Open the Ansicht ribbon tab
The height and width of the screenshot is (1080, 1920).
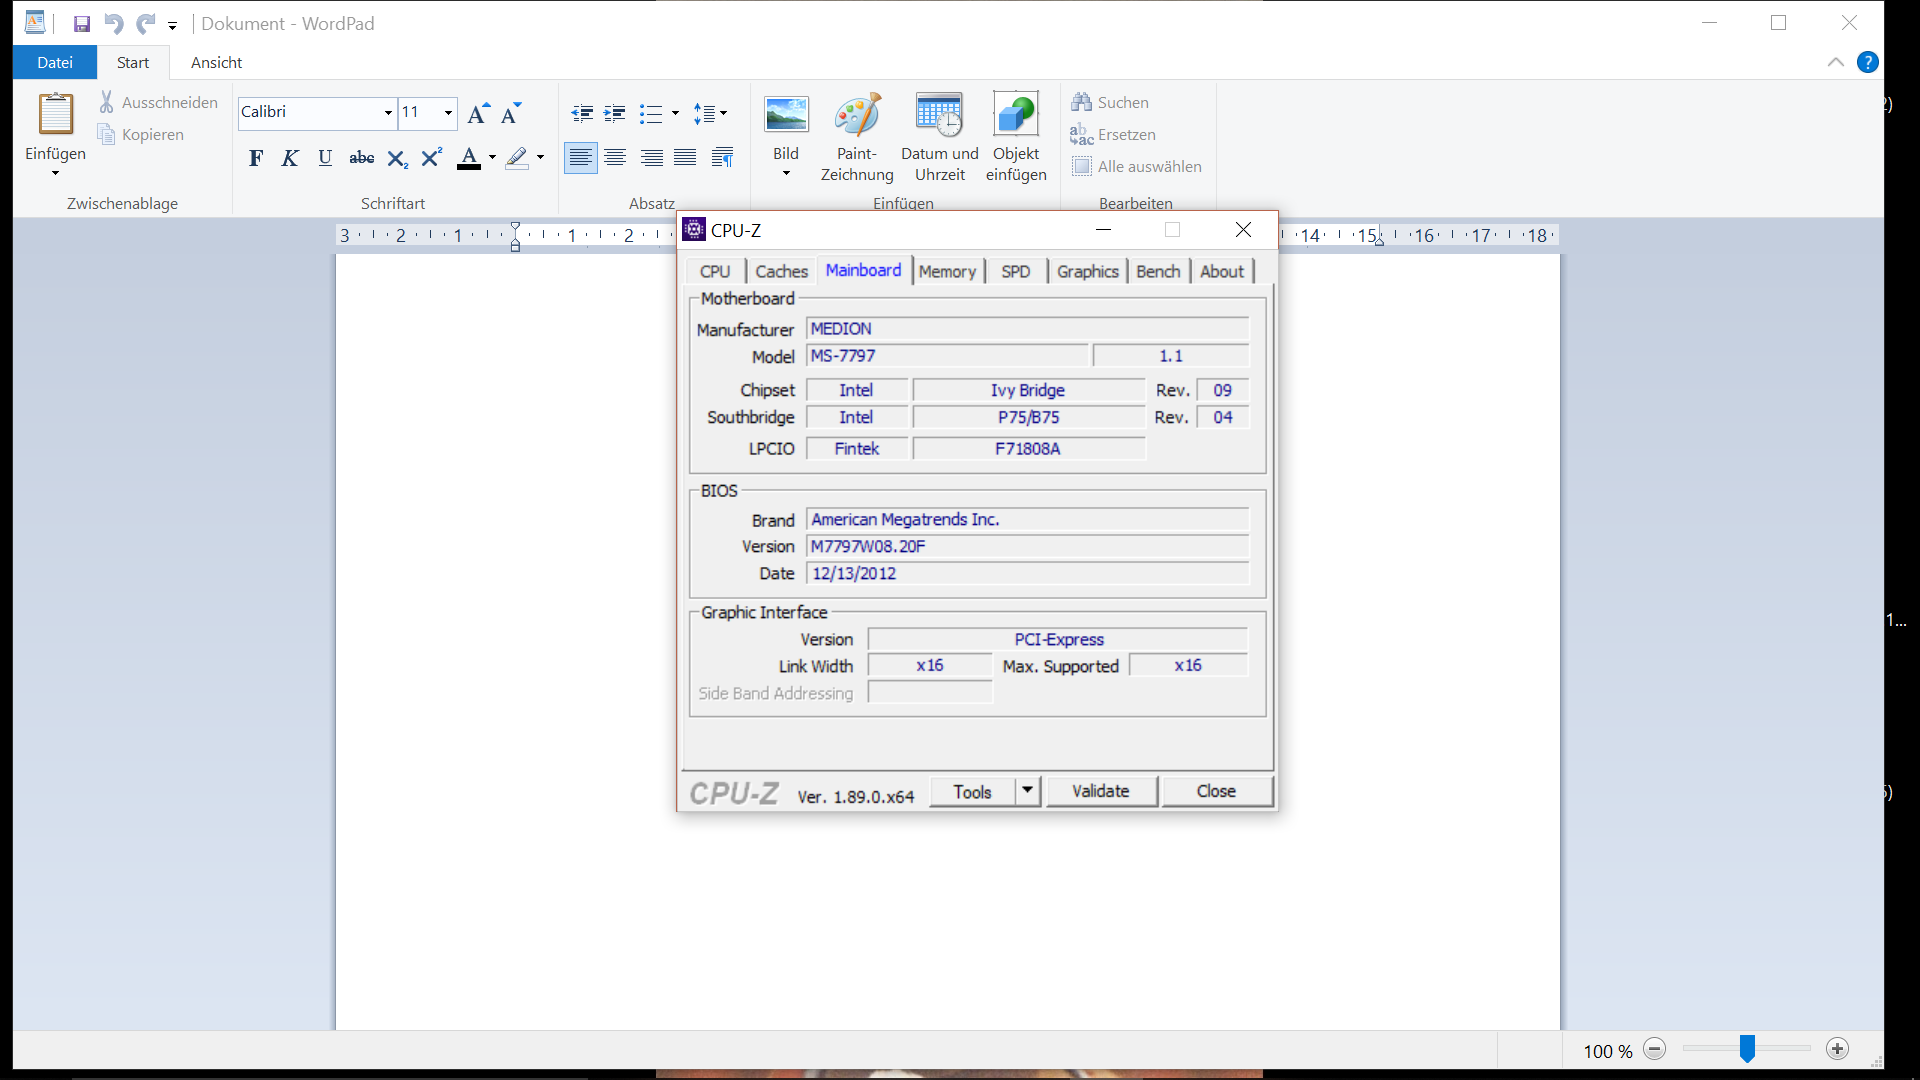click(x=216, y=62)
